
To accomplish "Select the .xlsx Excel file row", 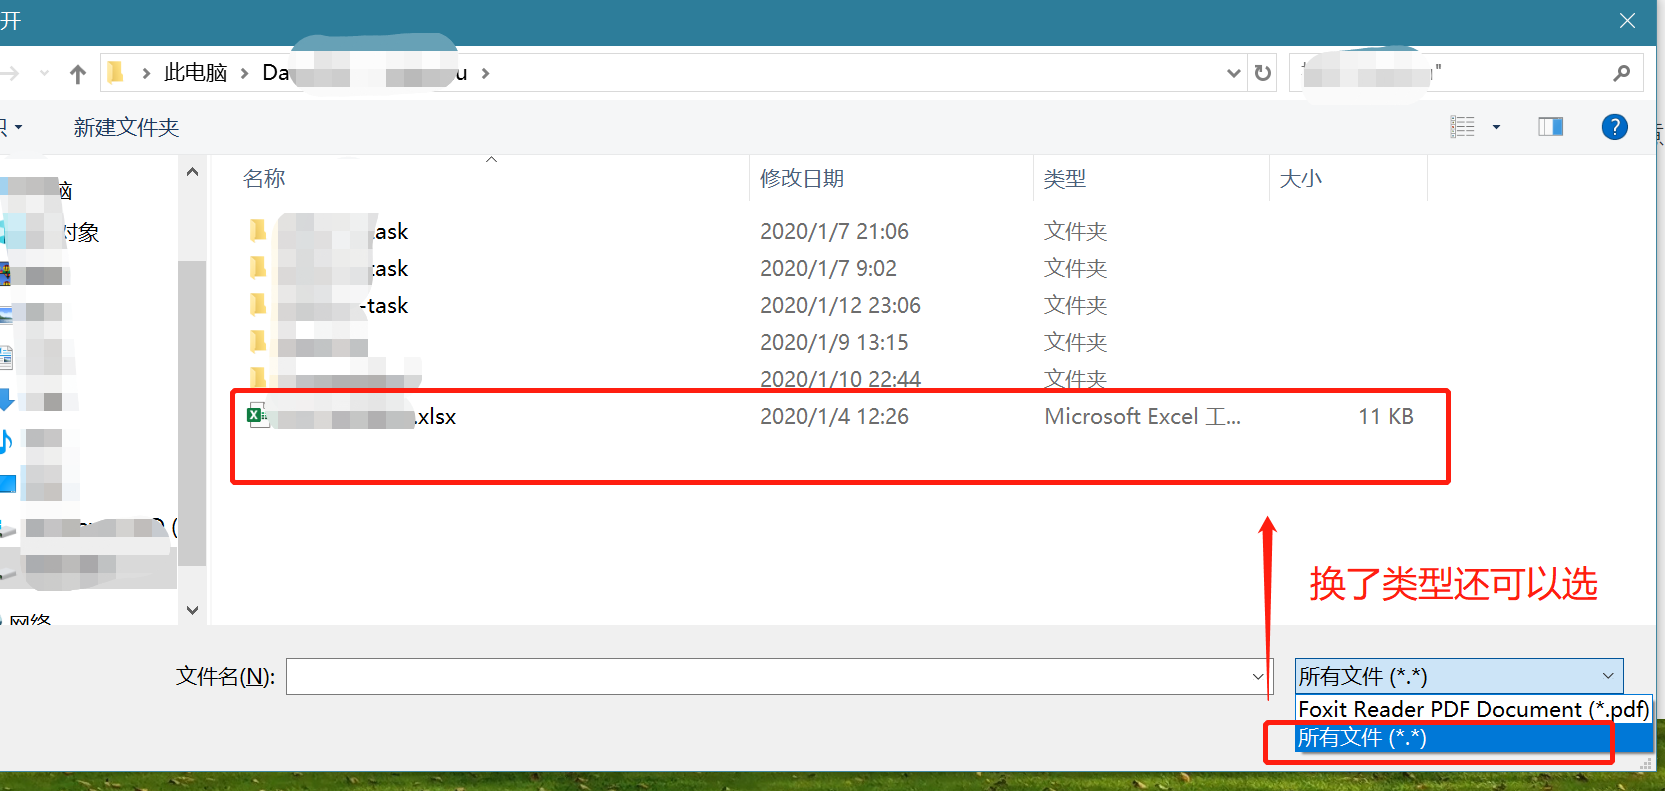I will point(835,416).
